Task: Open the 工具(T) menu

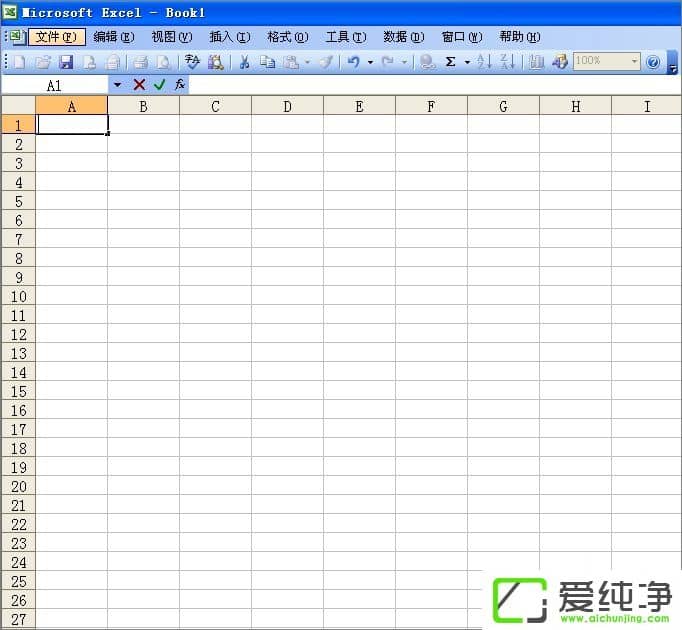Action: click(x=346, y=37)
